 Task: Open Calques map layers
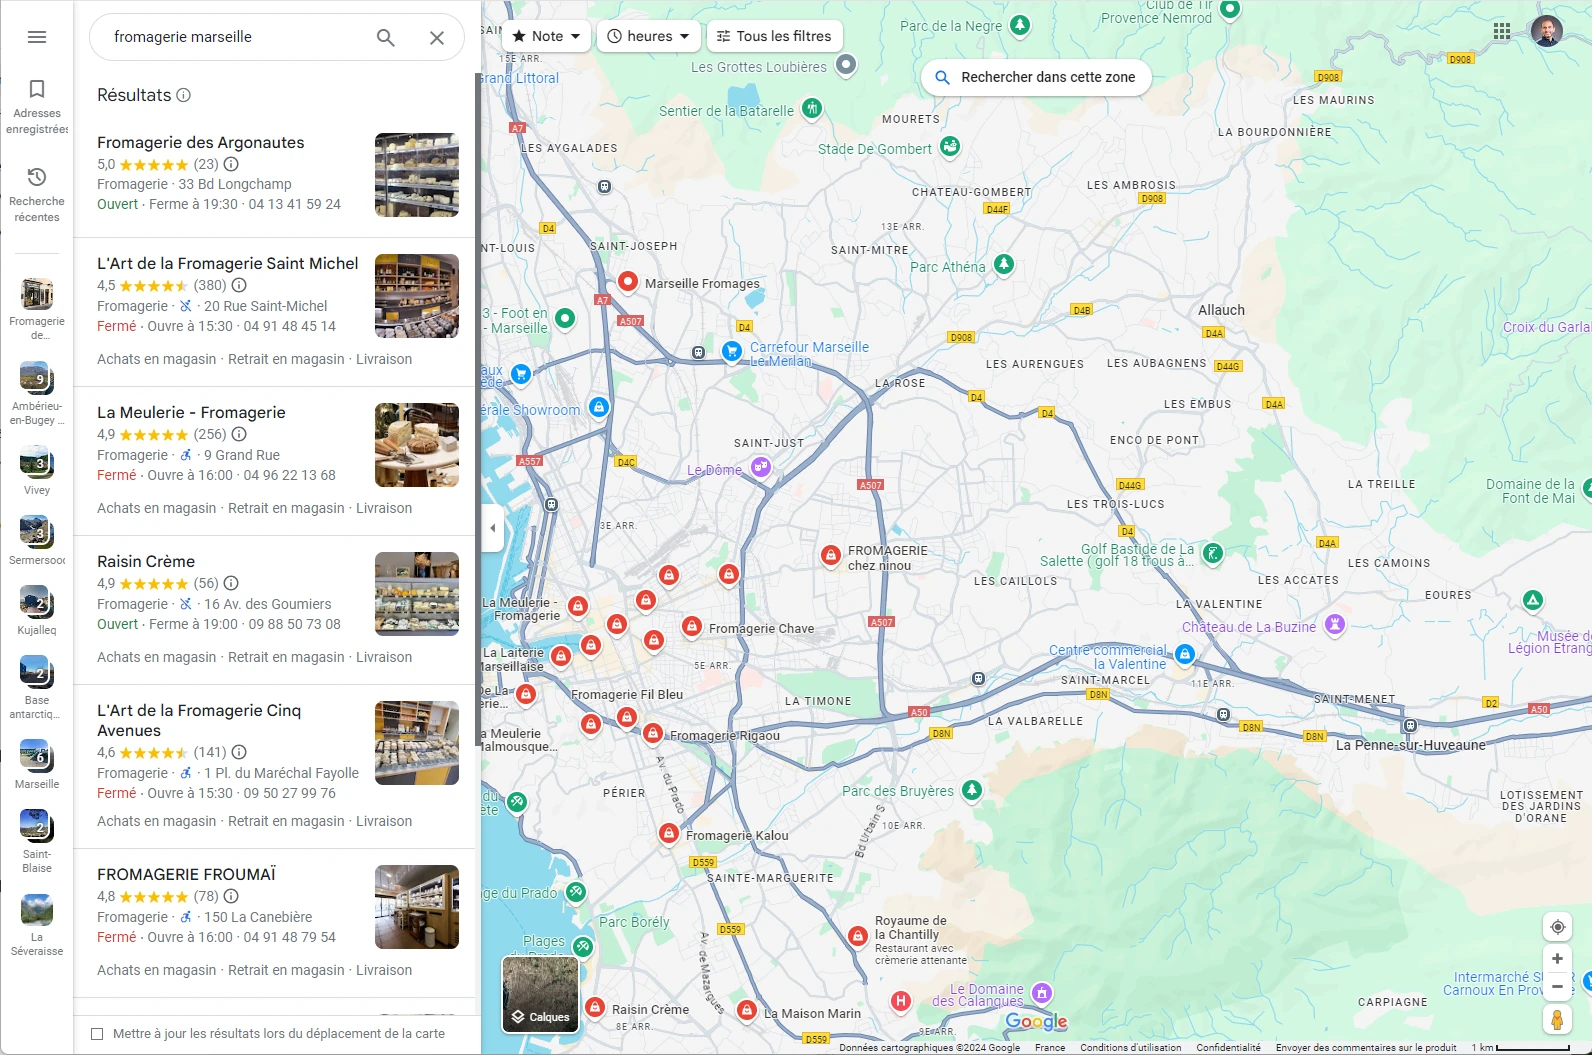click(540, 995)
